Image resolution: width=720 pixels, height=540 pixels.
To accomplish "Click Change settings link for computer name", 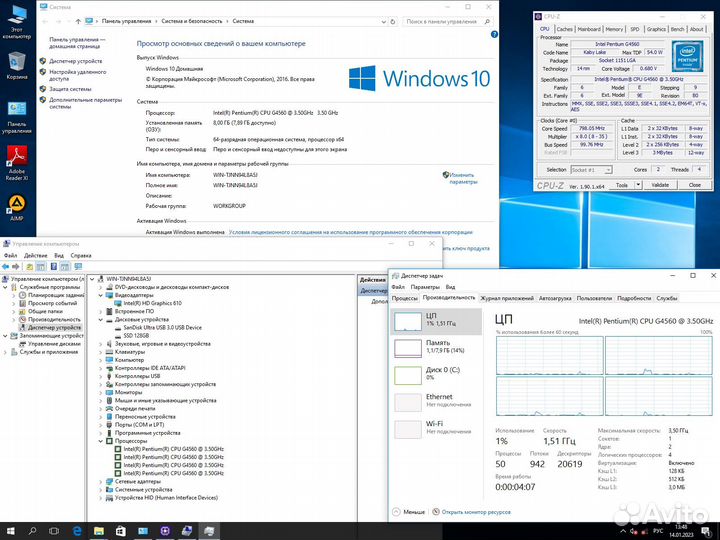I will [463, 178].
